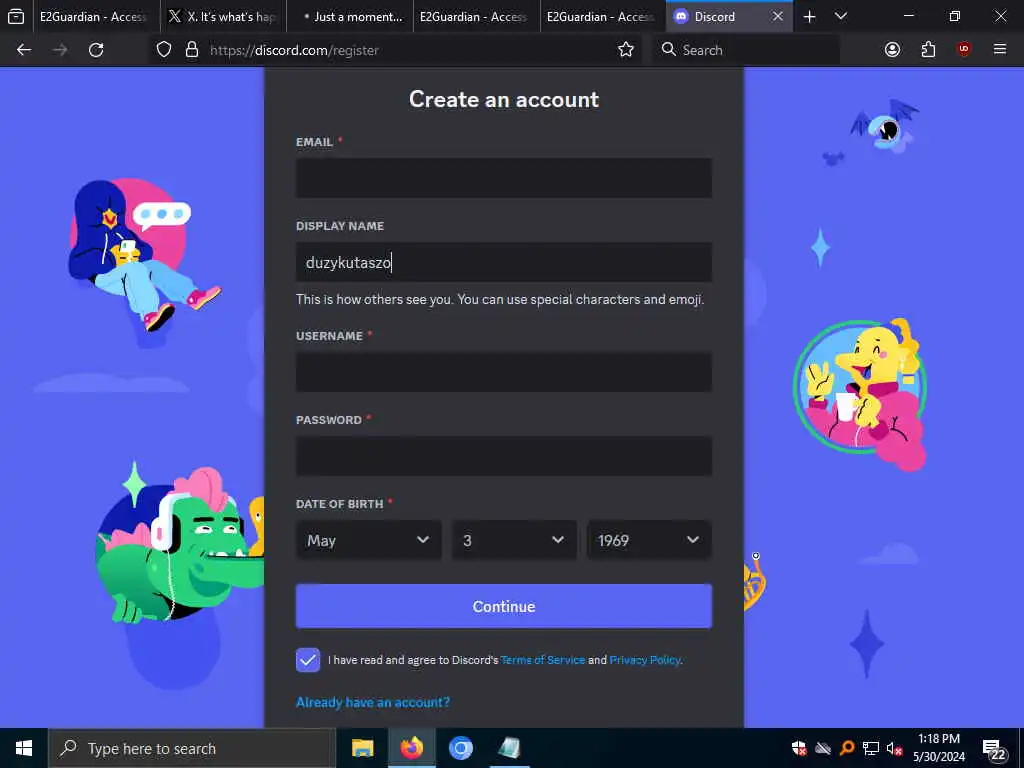Click Already have an account link

coord(373,702)
